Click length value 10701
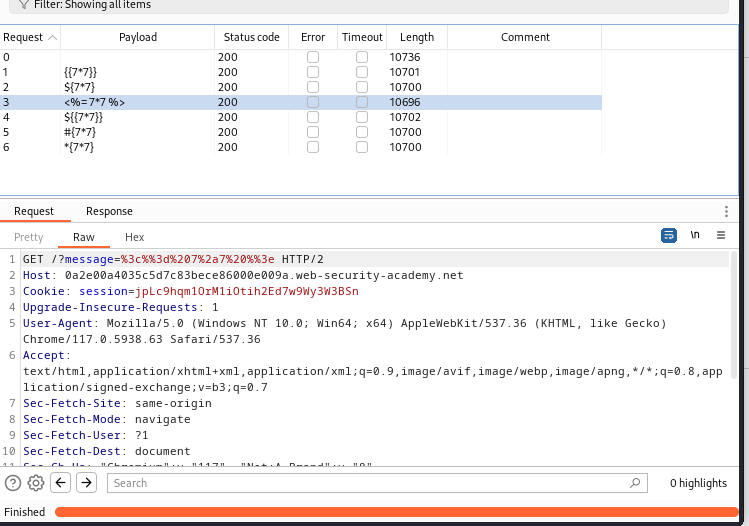749x526 pixels. (404, 72)
